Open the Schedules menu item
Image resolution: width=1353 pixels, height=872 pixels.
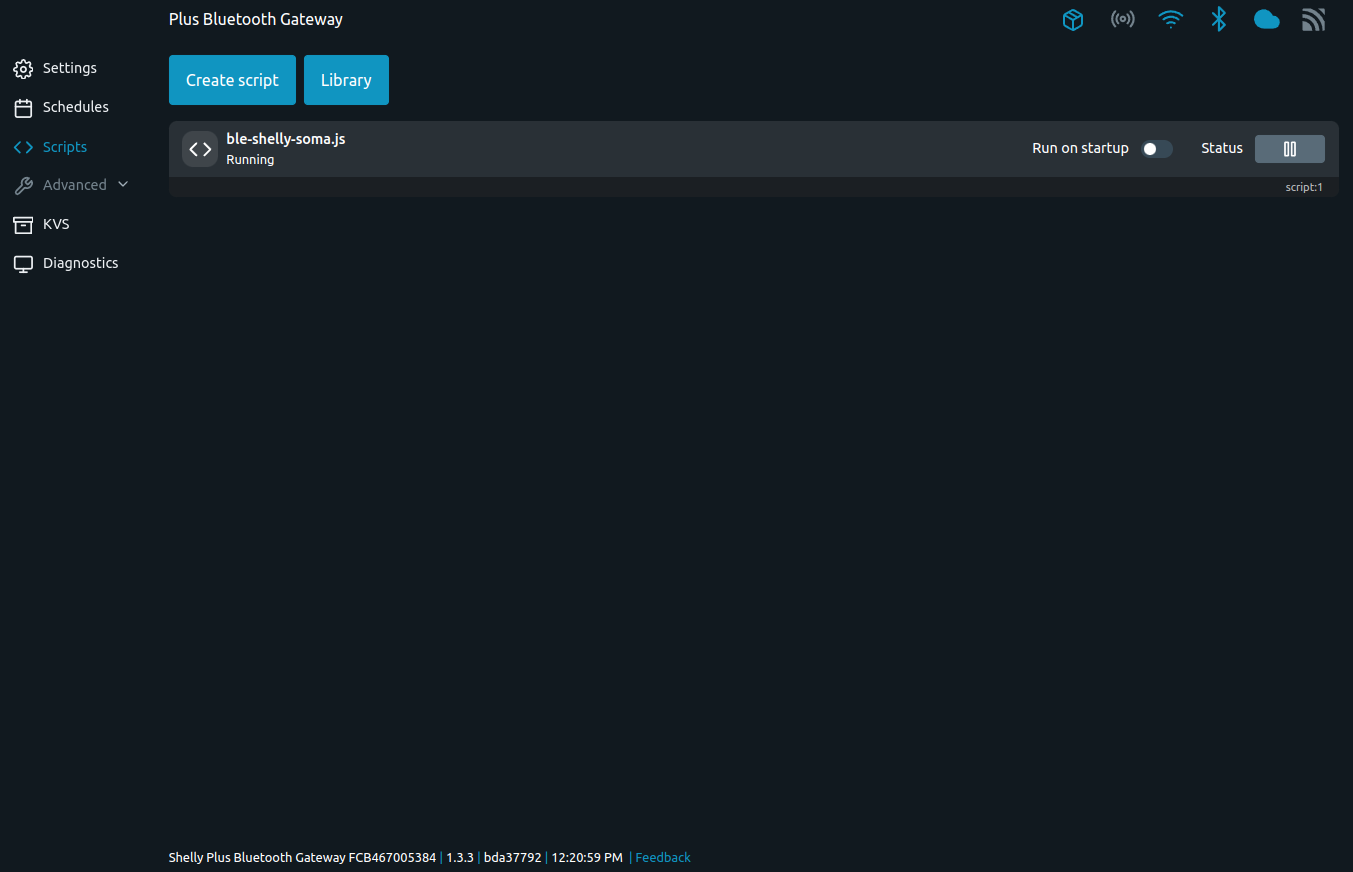tap(76, 107)
